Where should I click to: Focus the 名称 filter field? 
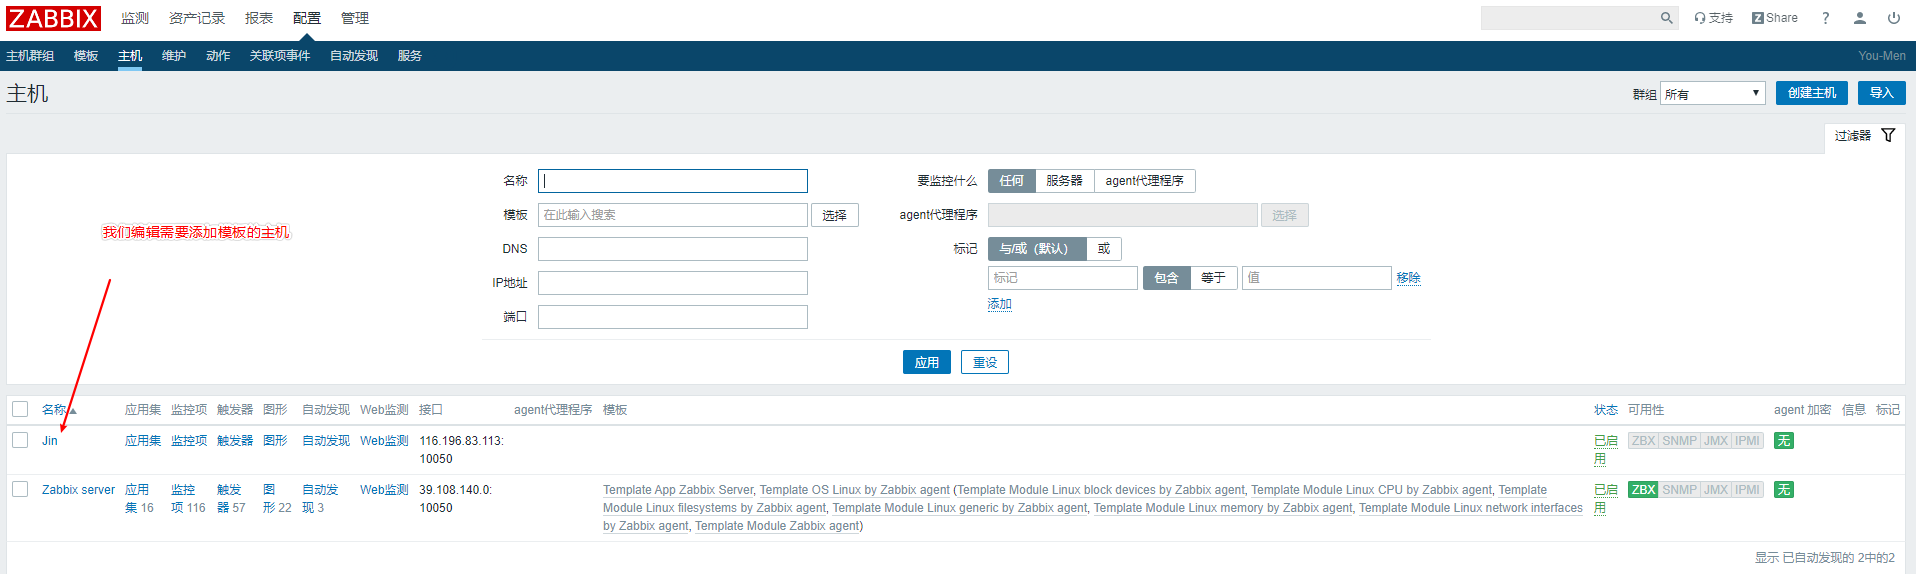[x=673, y=181]
